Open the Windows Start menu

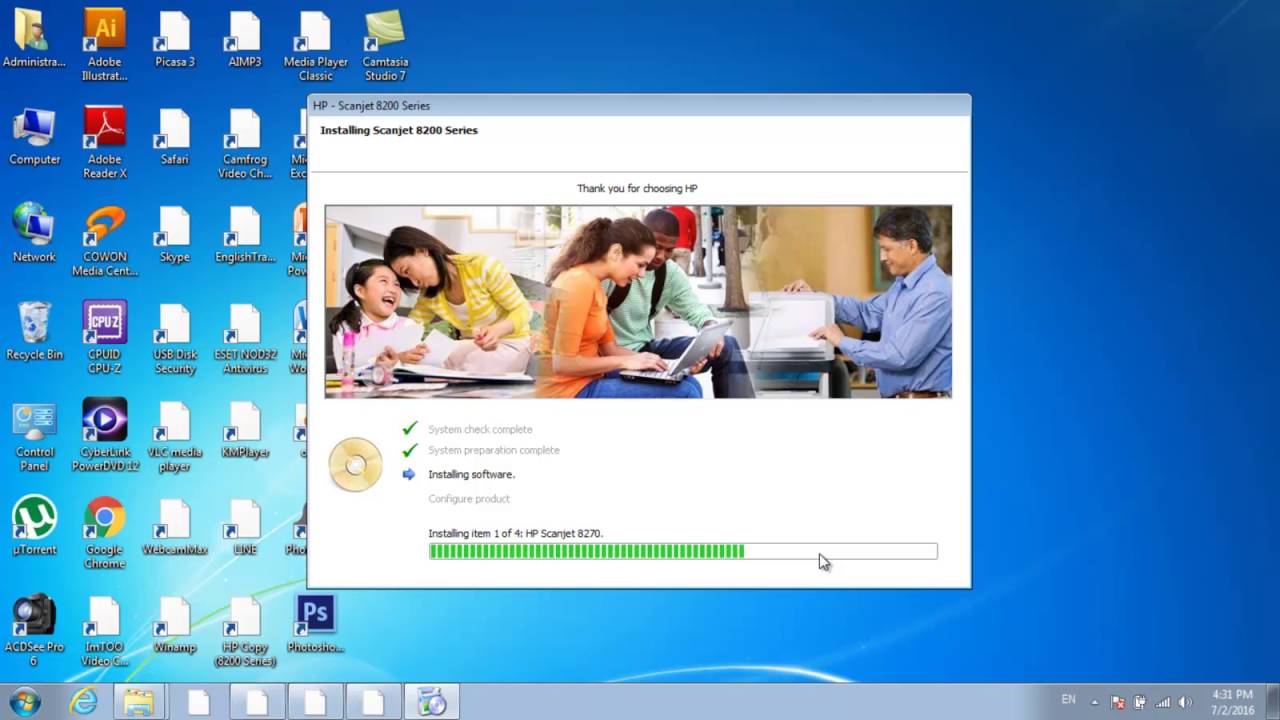[24, 702]
